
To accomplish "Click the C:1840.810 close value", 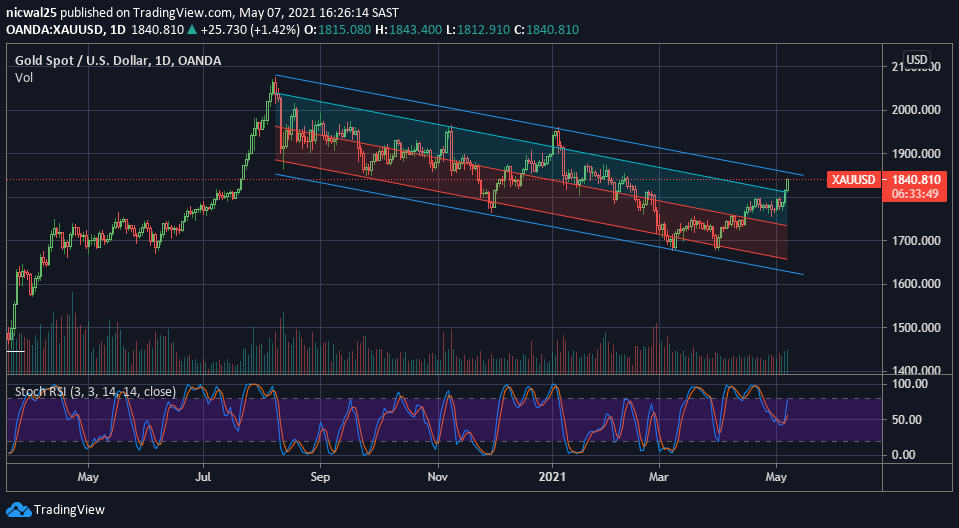I will (546, 29).
